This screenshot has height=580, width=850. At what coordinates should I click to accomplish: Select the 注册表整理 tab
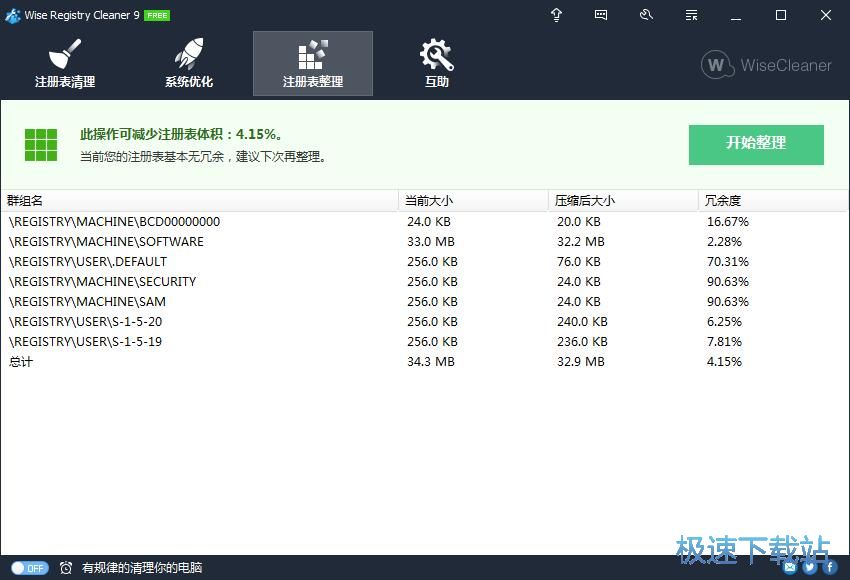313,63
